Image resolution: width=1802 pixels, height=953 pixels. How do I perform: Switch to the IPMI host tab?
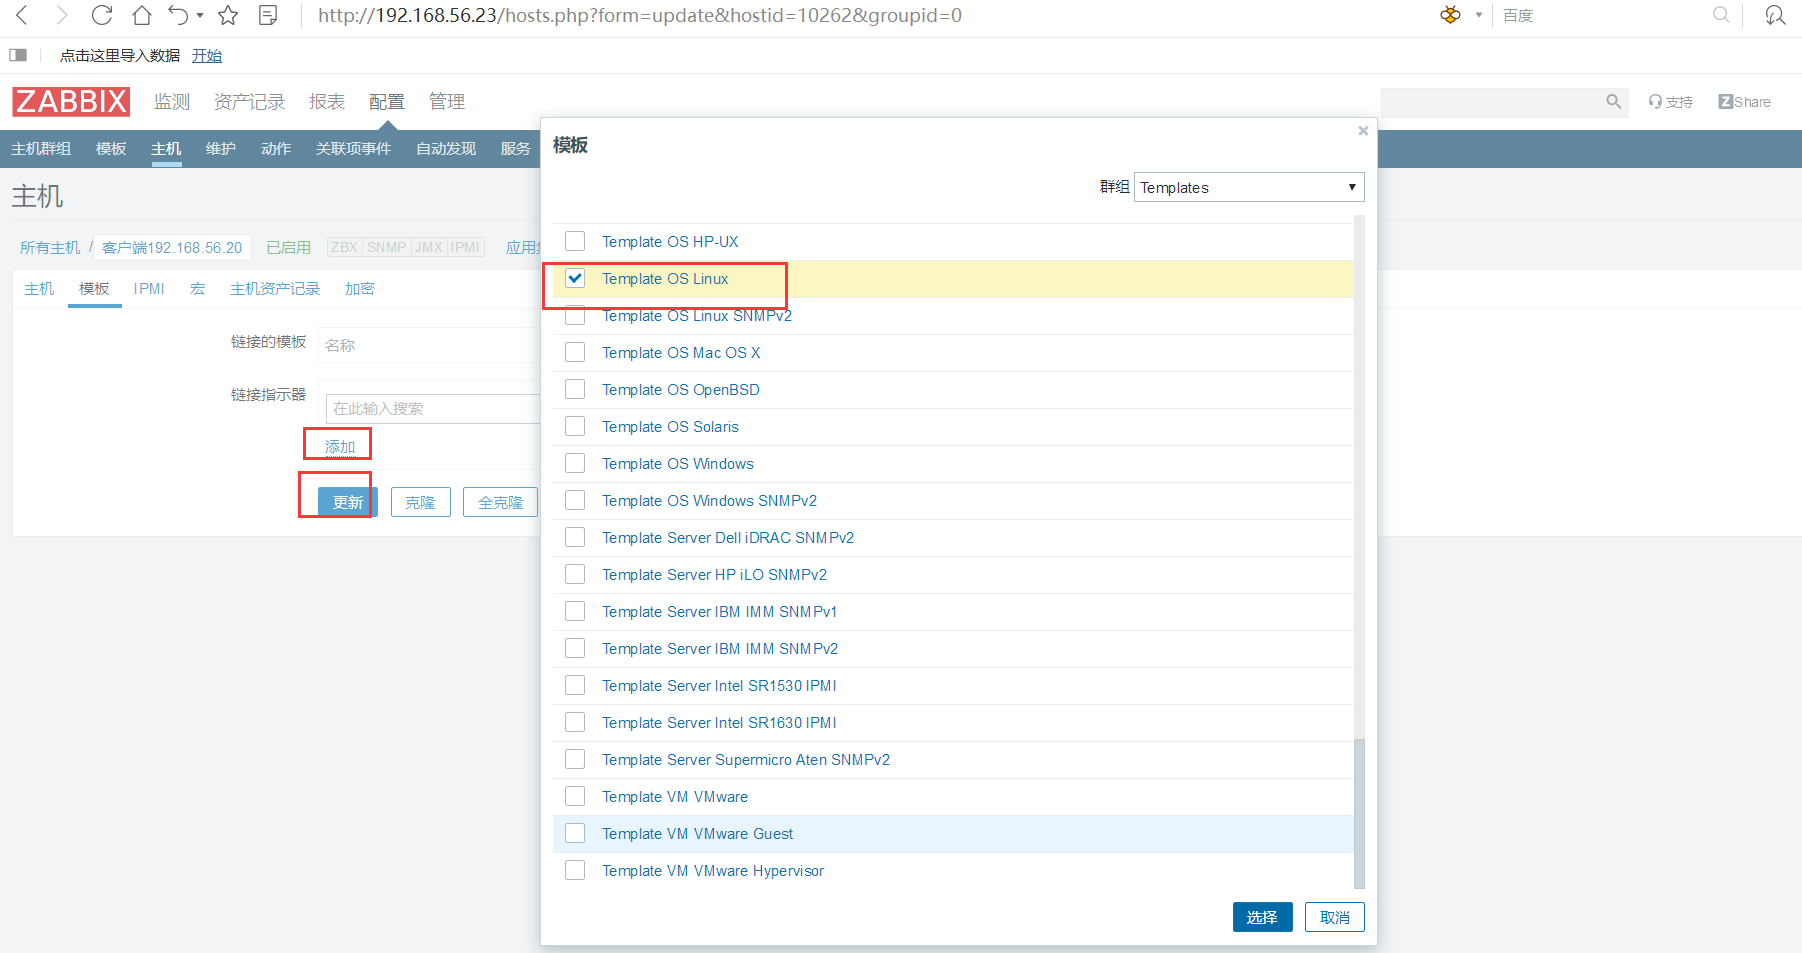(x=149, y=289)
